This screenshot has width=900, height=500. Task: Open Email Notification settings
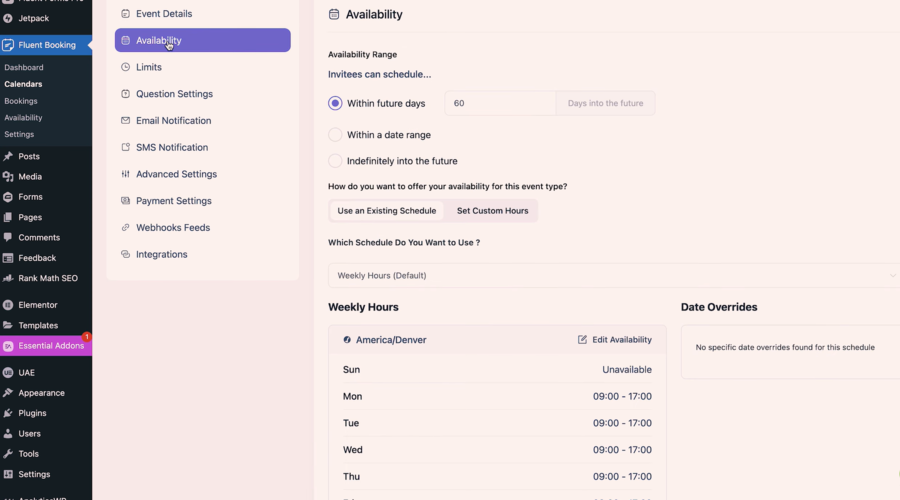(203, 121)
